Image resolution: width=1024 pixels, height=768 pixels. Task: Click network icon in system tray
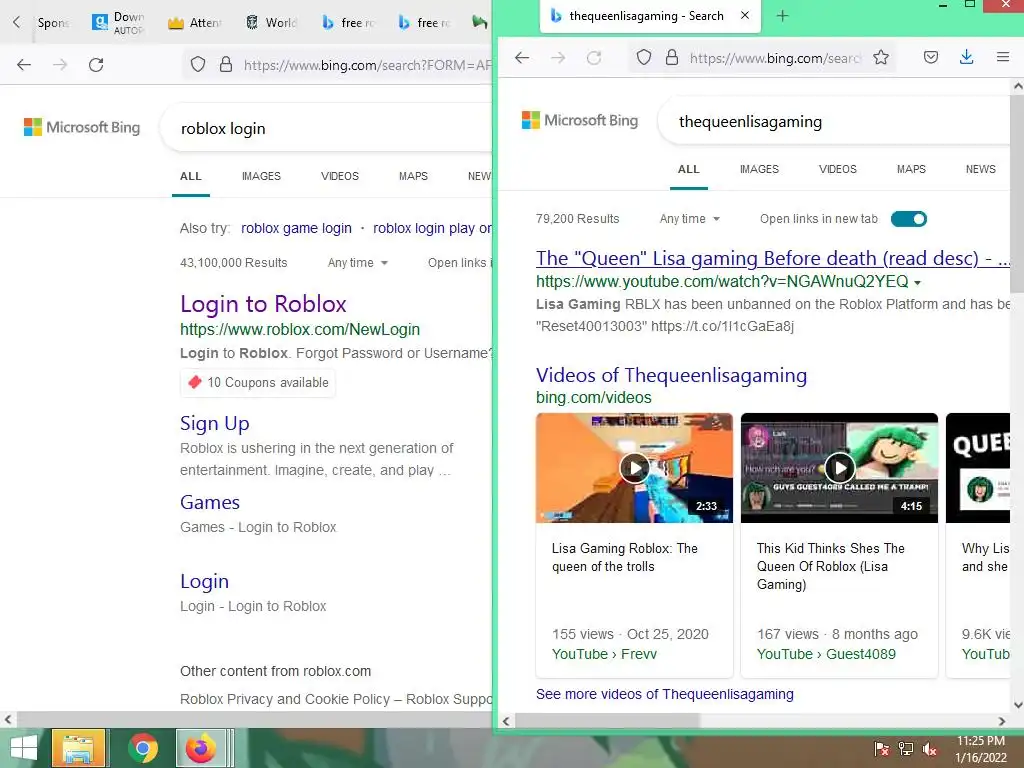[x=906, y=749]
